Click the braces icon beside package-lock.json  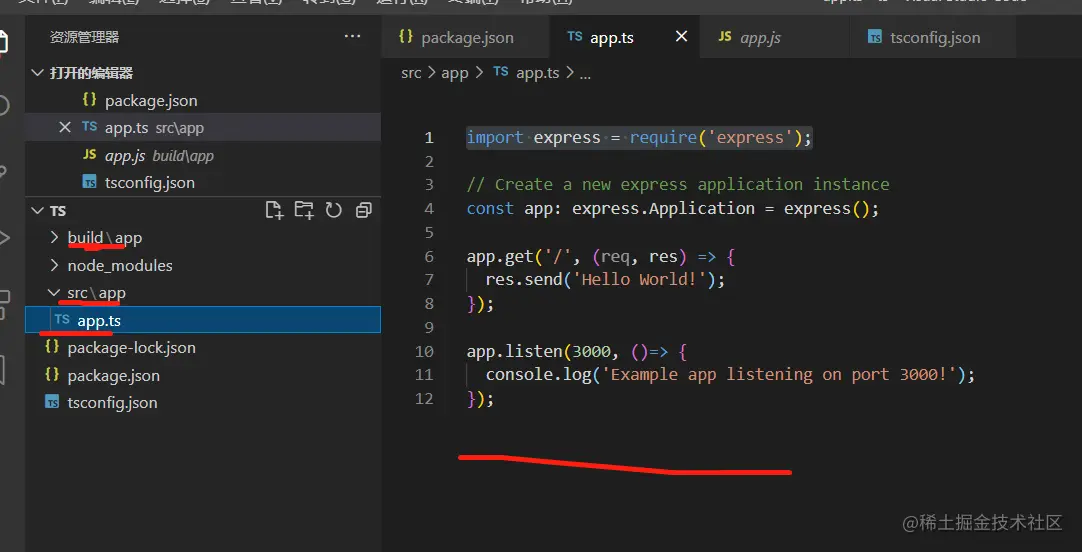click(52, 347)
